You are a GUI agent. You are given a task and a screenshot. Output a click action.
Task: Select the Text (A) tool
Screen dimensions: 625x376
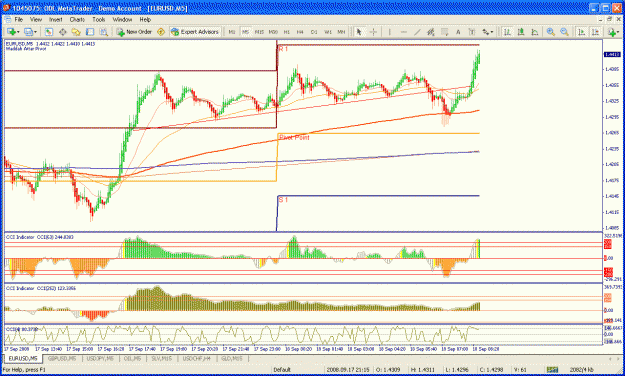458,32
